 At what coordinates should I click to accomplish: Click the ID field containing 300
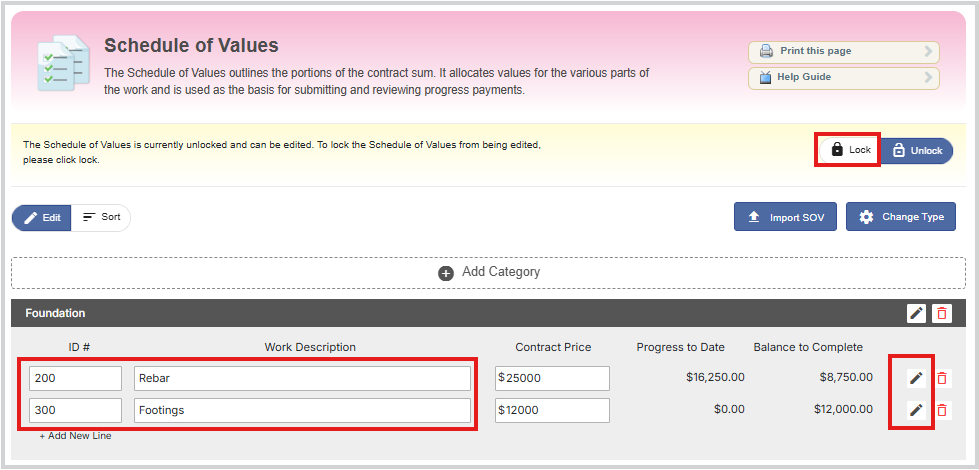[75, 410]
